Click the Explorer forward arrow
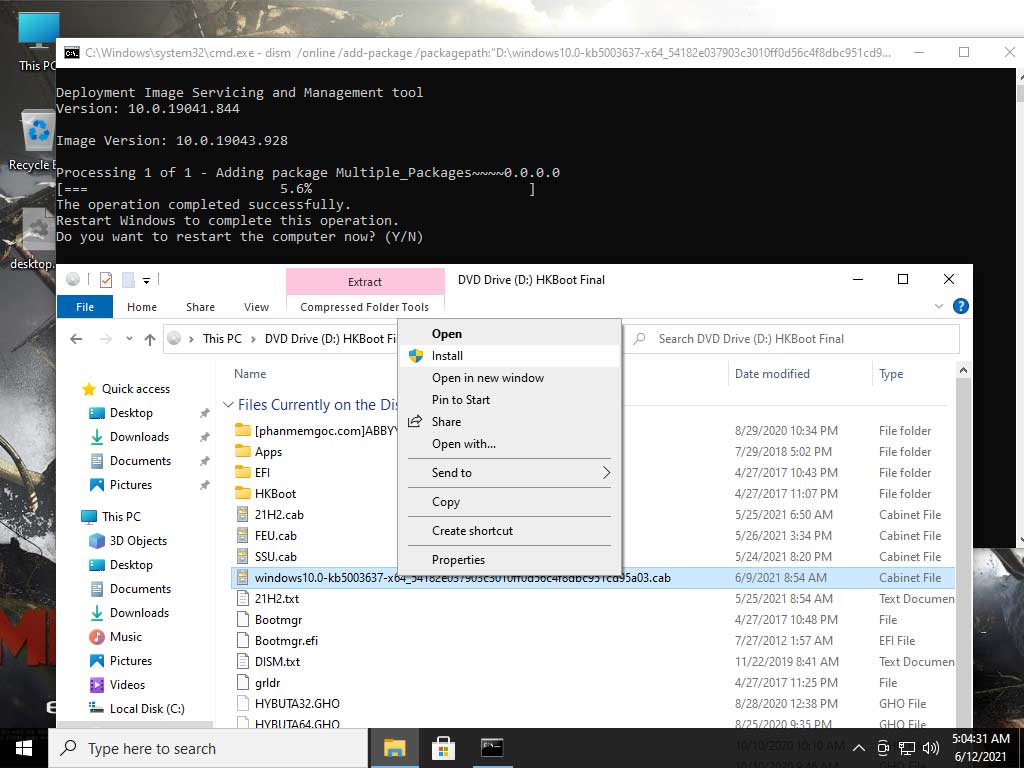The image size is (1024, 768). click(106, 339)
